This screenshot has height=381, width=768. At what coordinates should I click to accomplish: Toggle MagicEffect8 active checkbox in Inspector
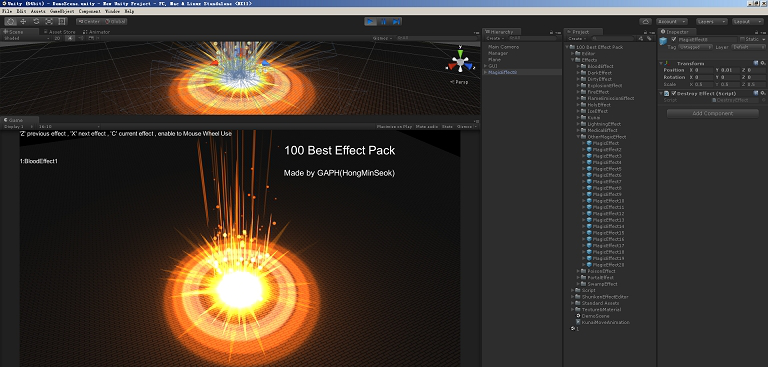[674, 39]
